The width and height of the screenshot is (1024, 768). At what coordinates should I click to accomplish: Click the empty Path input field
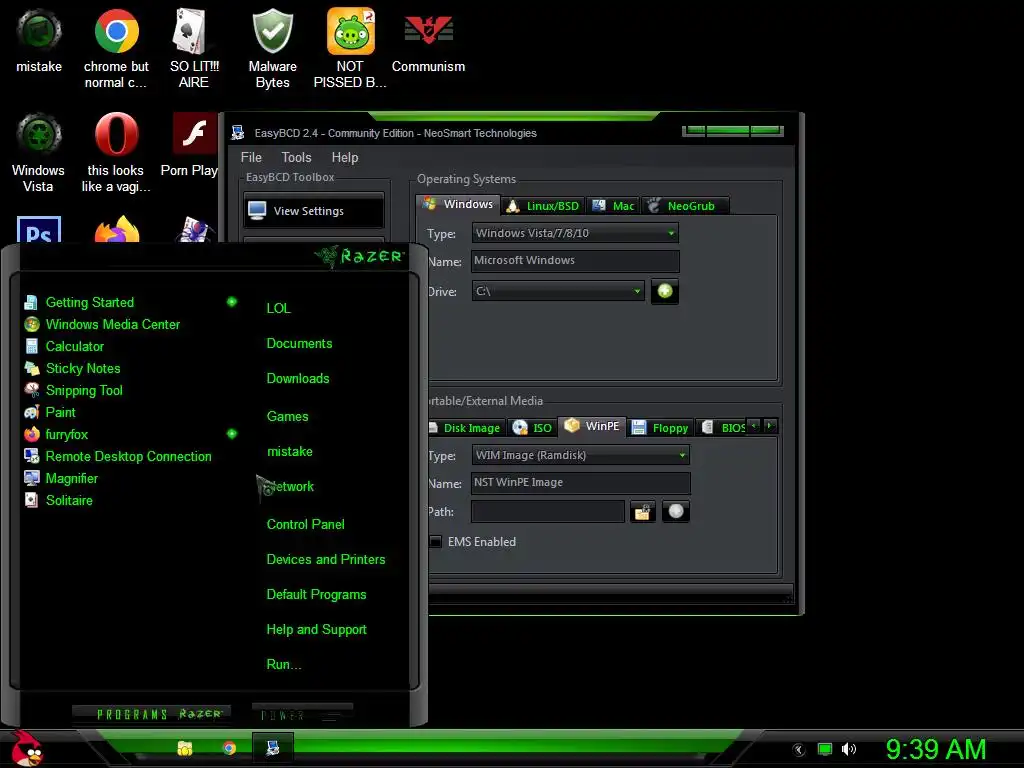(x=548, y=511)
